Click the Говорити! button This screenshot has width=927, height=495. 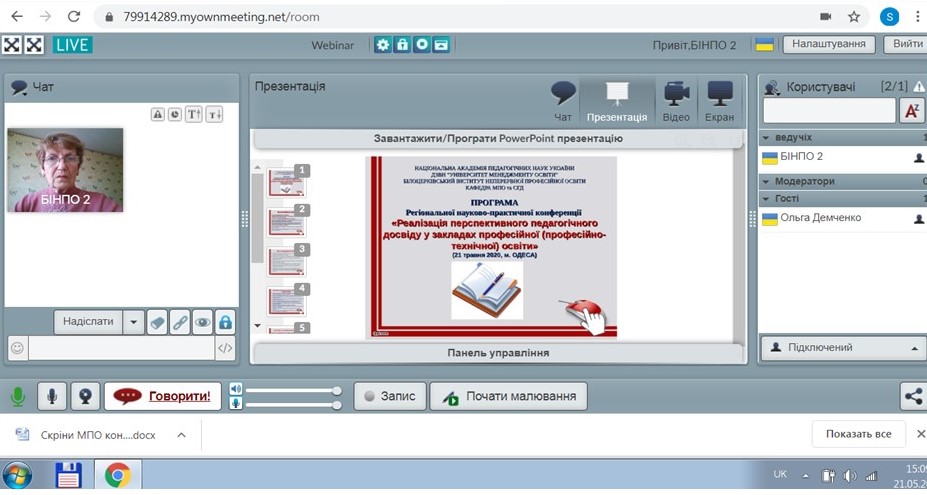pos(162,396)
